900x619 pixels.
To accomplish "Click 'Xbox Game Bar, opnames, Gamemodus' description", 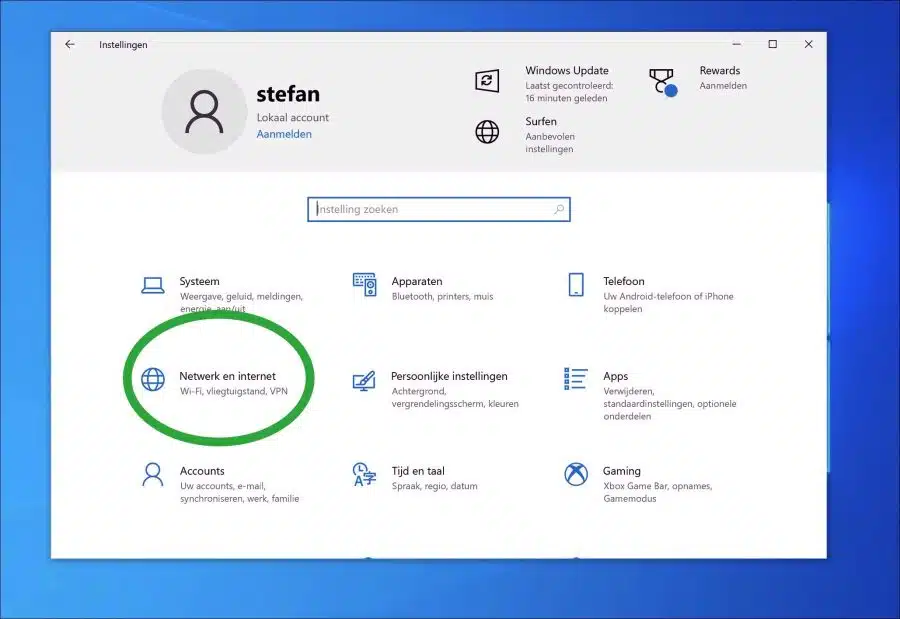I will 658,492.
